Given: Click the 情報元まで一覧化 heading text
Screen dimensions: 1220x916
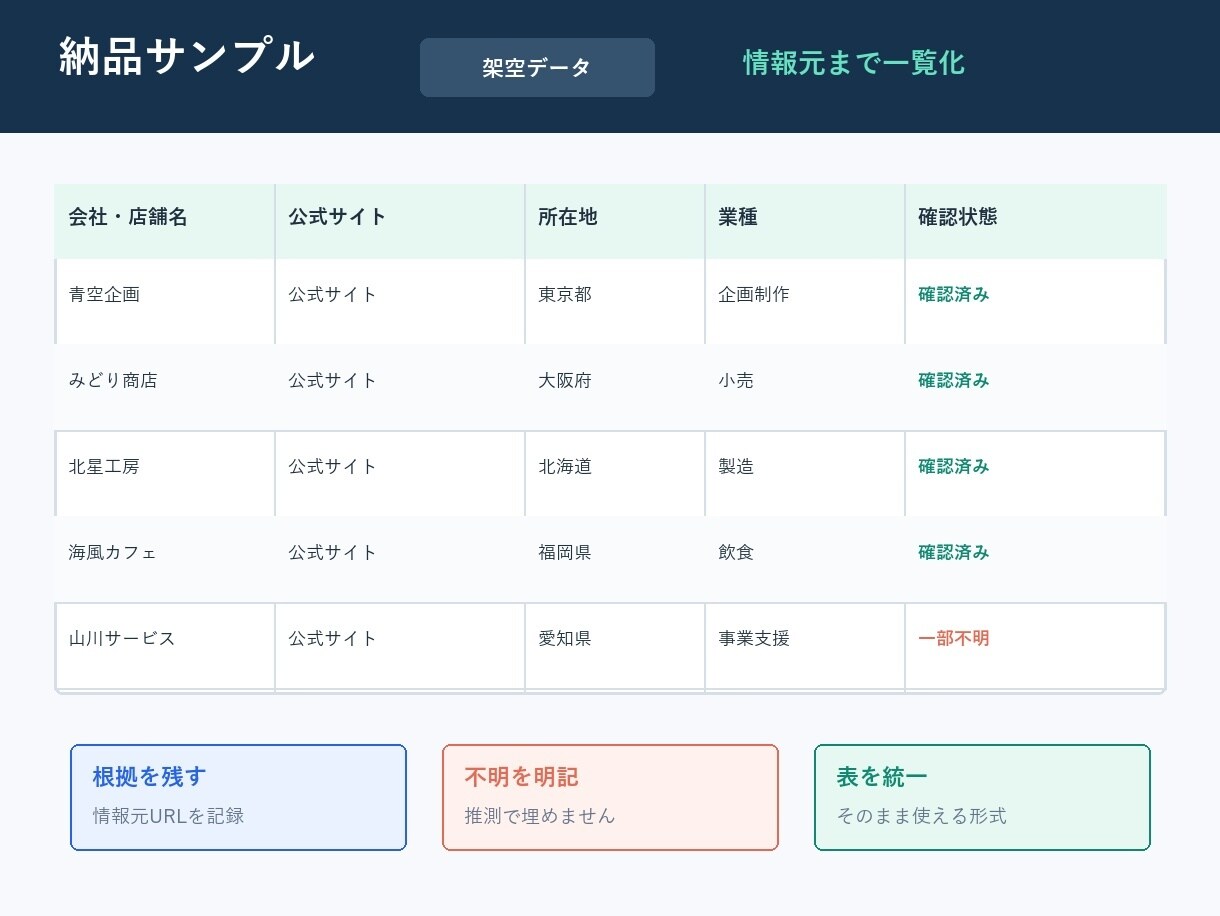Looking at the screenshot, I should (854, 63).
